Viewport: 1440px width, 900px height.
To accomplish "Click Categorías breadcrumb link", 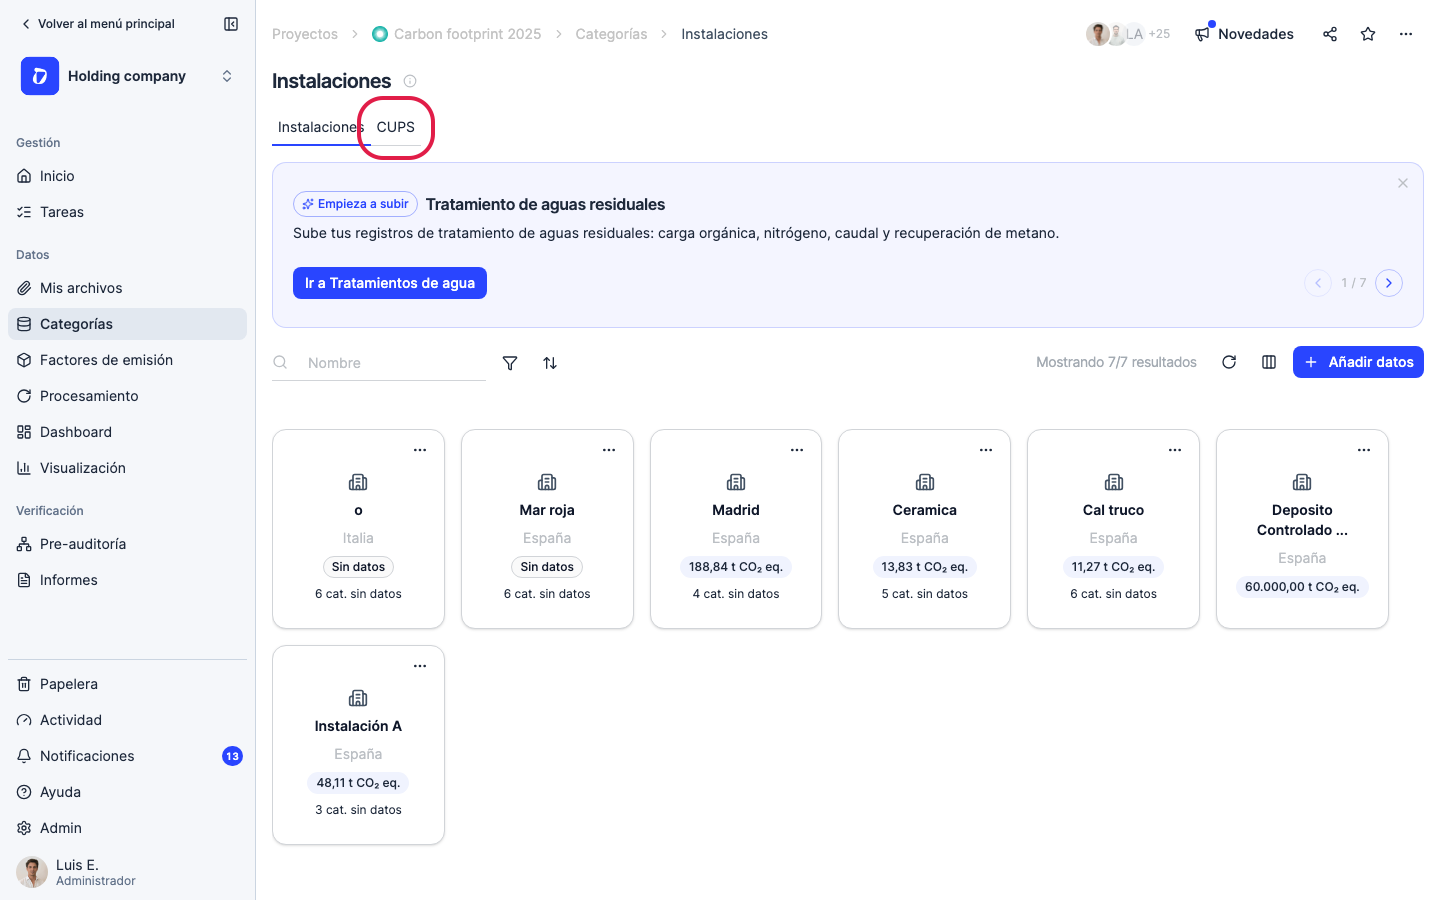I will [x=611, y=34].
